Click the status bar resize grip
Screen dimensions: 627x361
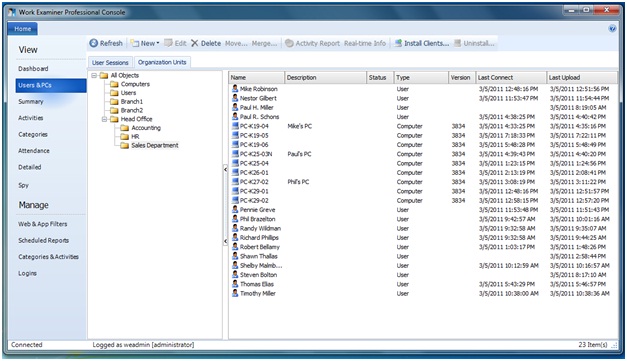point(614,345)
